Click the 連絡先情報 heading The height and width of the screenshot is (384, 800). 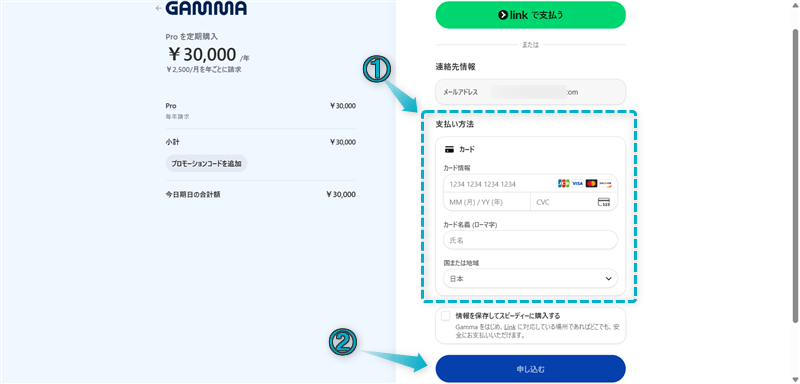(455, 67)
